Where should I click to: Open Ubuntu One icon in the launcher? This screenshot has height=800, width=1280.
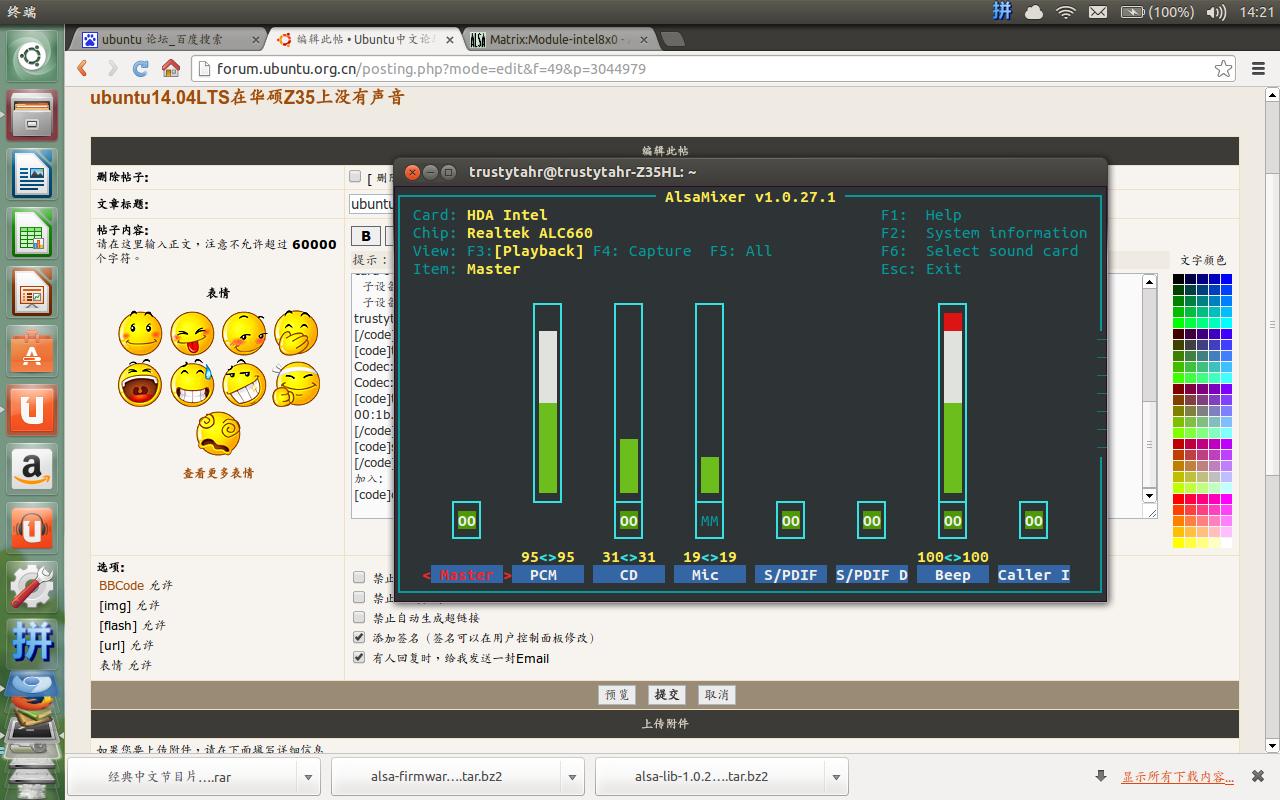(32, 411)
